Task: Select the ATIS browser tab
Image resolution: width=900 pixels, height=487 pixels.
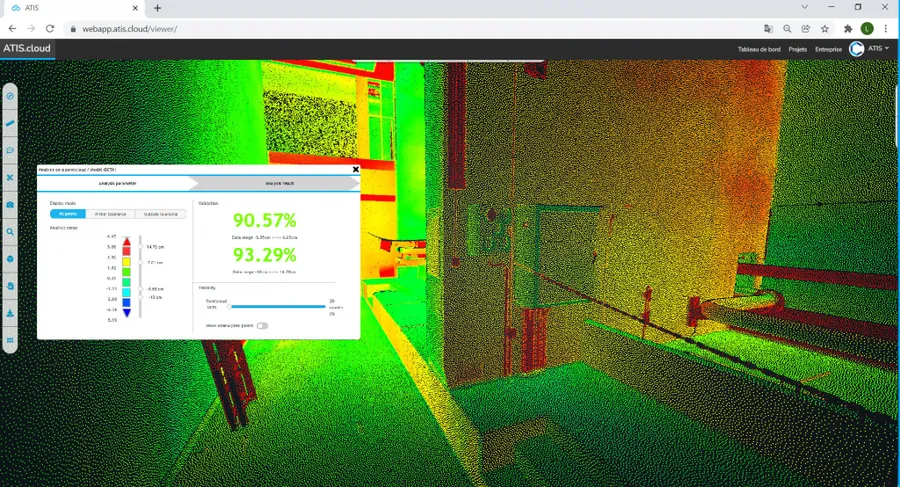Action: click(x=75, y=8)
